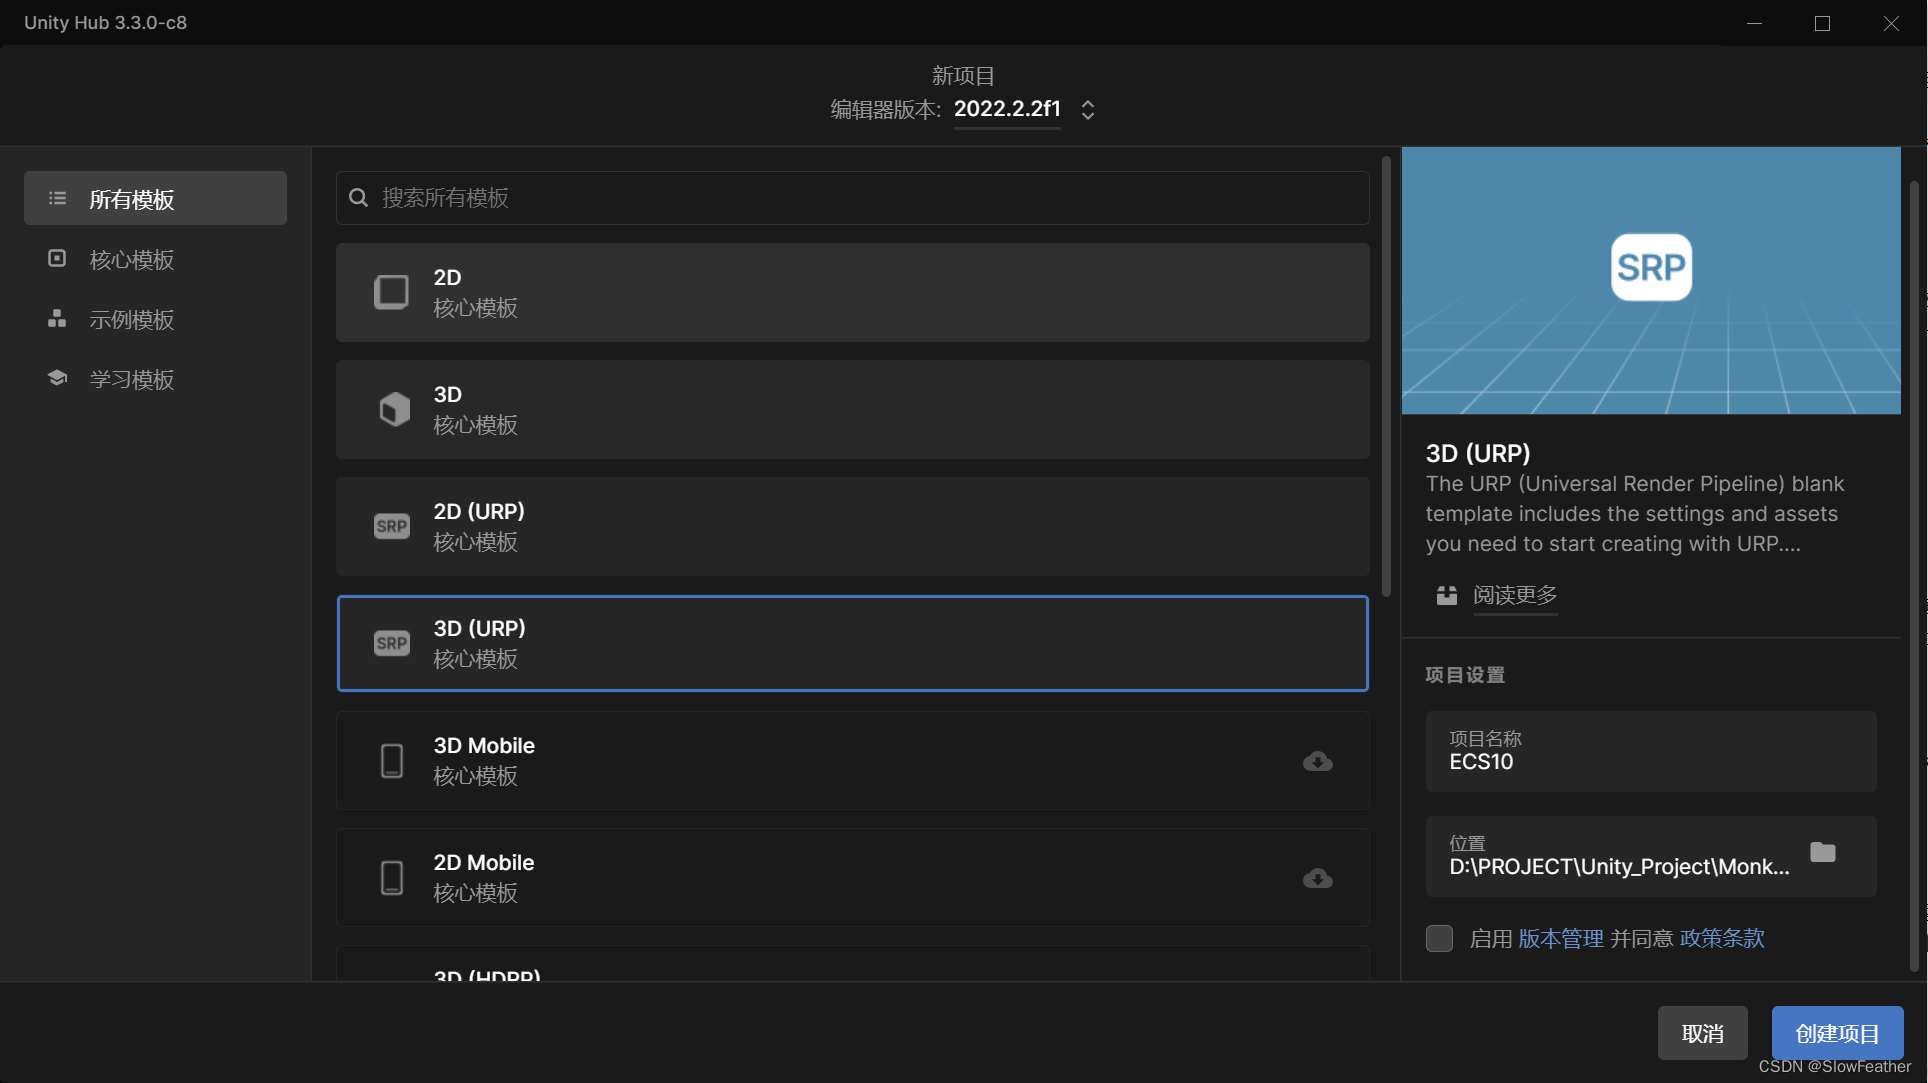Viewport: 1928px width, 1083px height.
Task: Click the 2D template square icon
Action: click(x=391, y=292)
